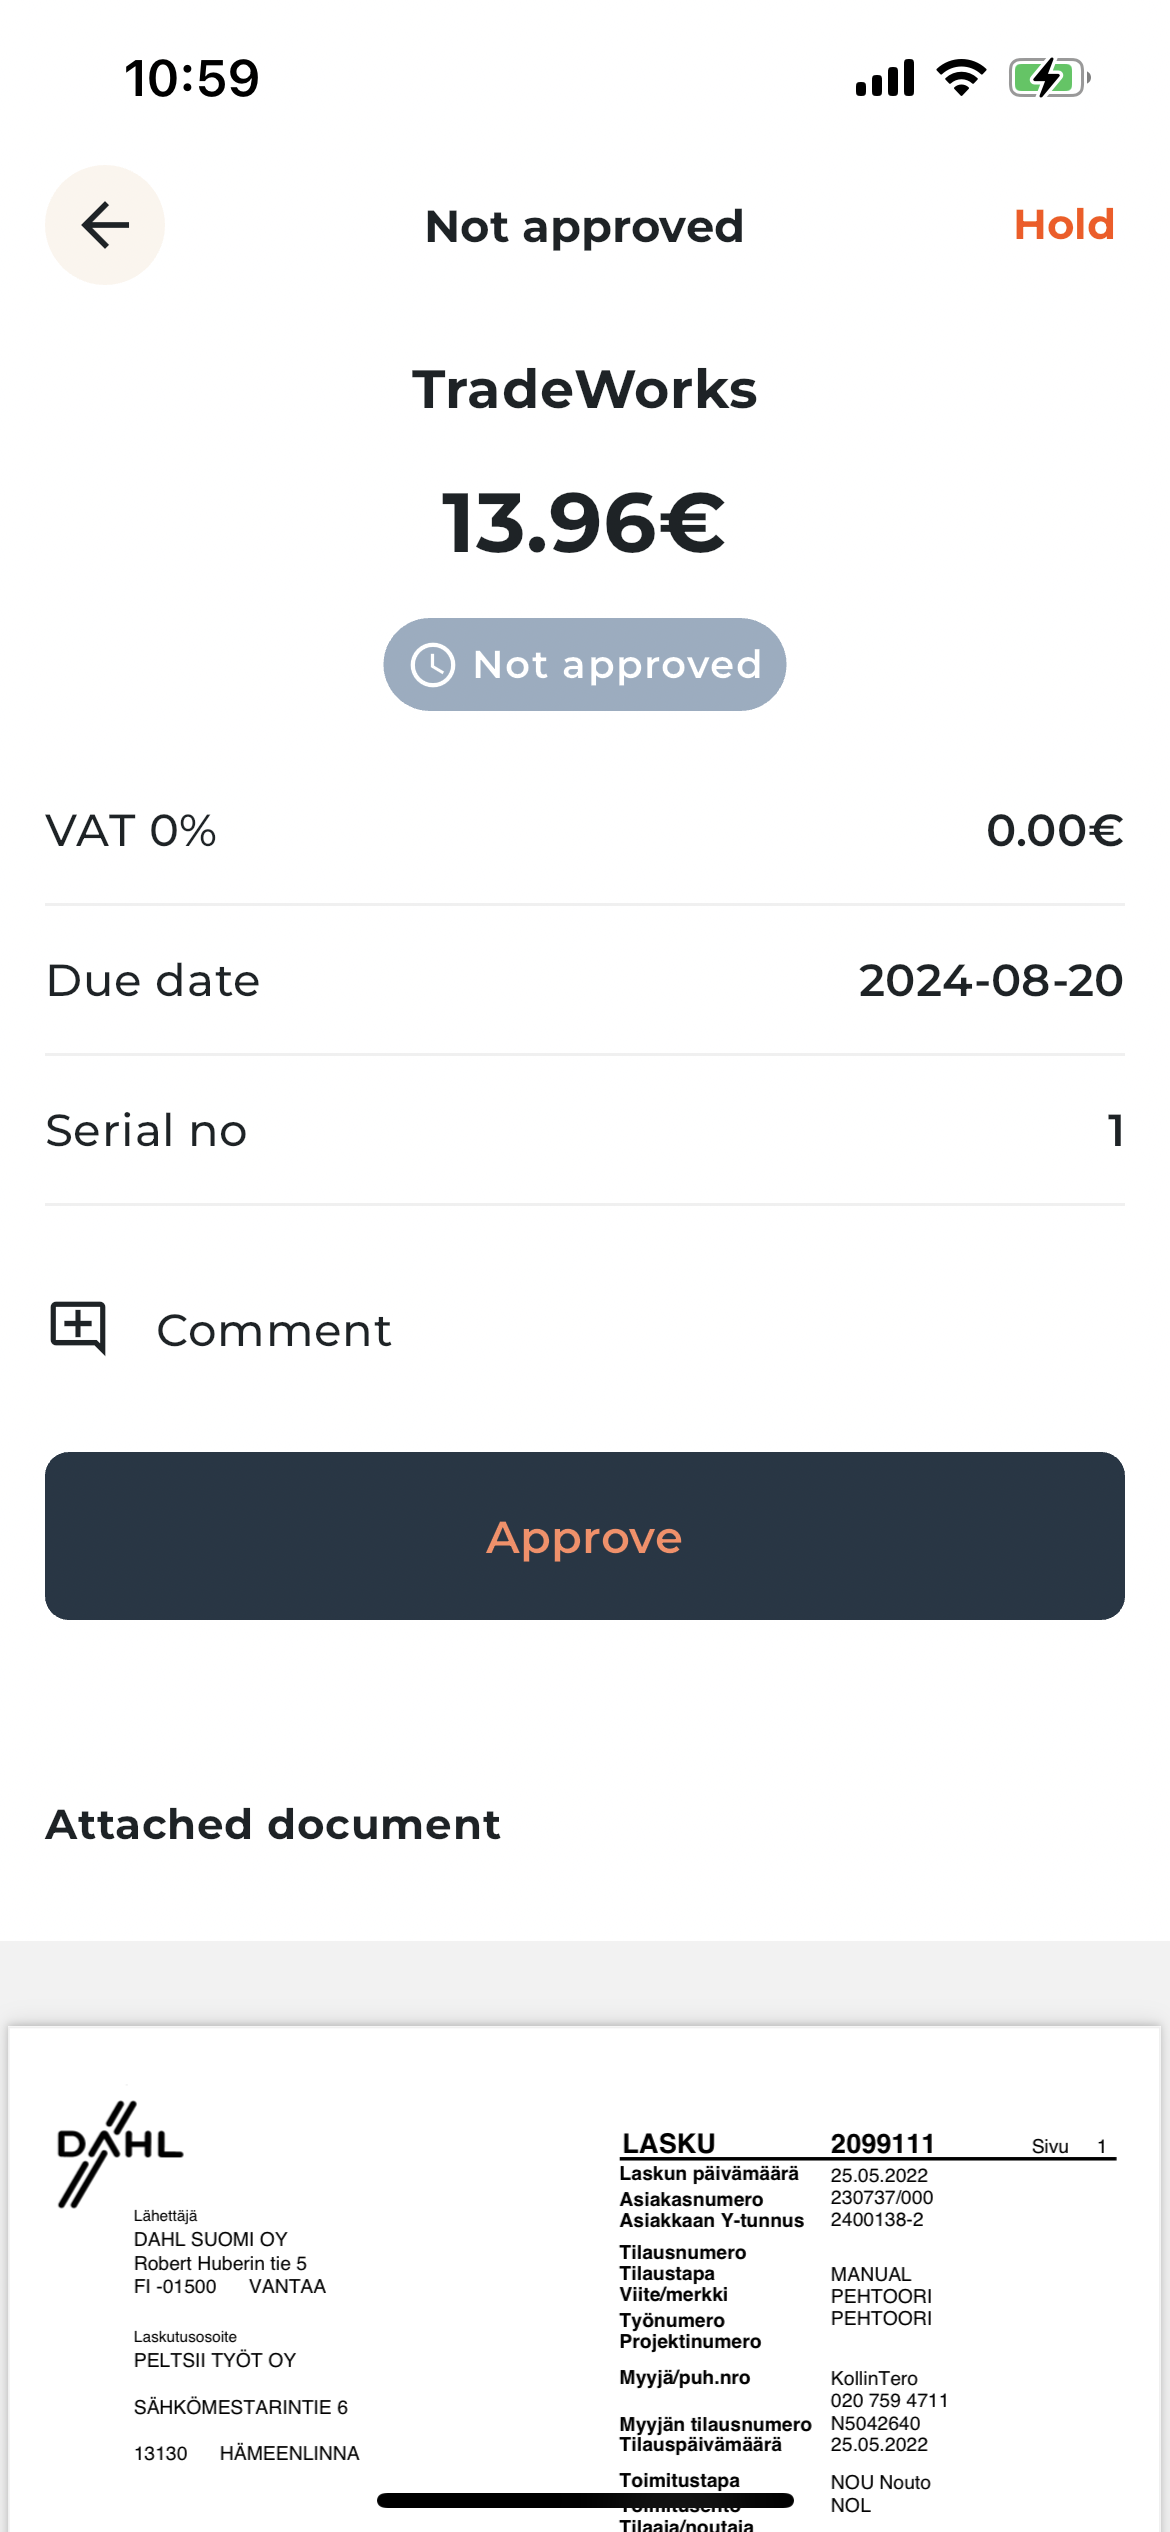
Task: Select the Serial no row
Action: [x=585, y=1131]
